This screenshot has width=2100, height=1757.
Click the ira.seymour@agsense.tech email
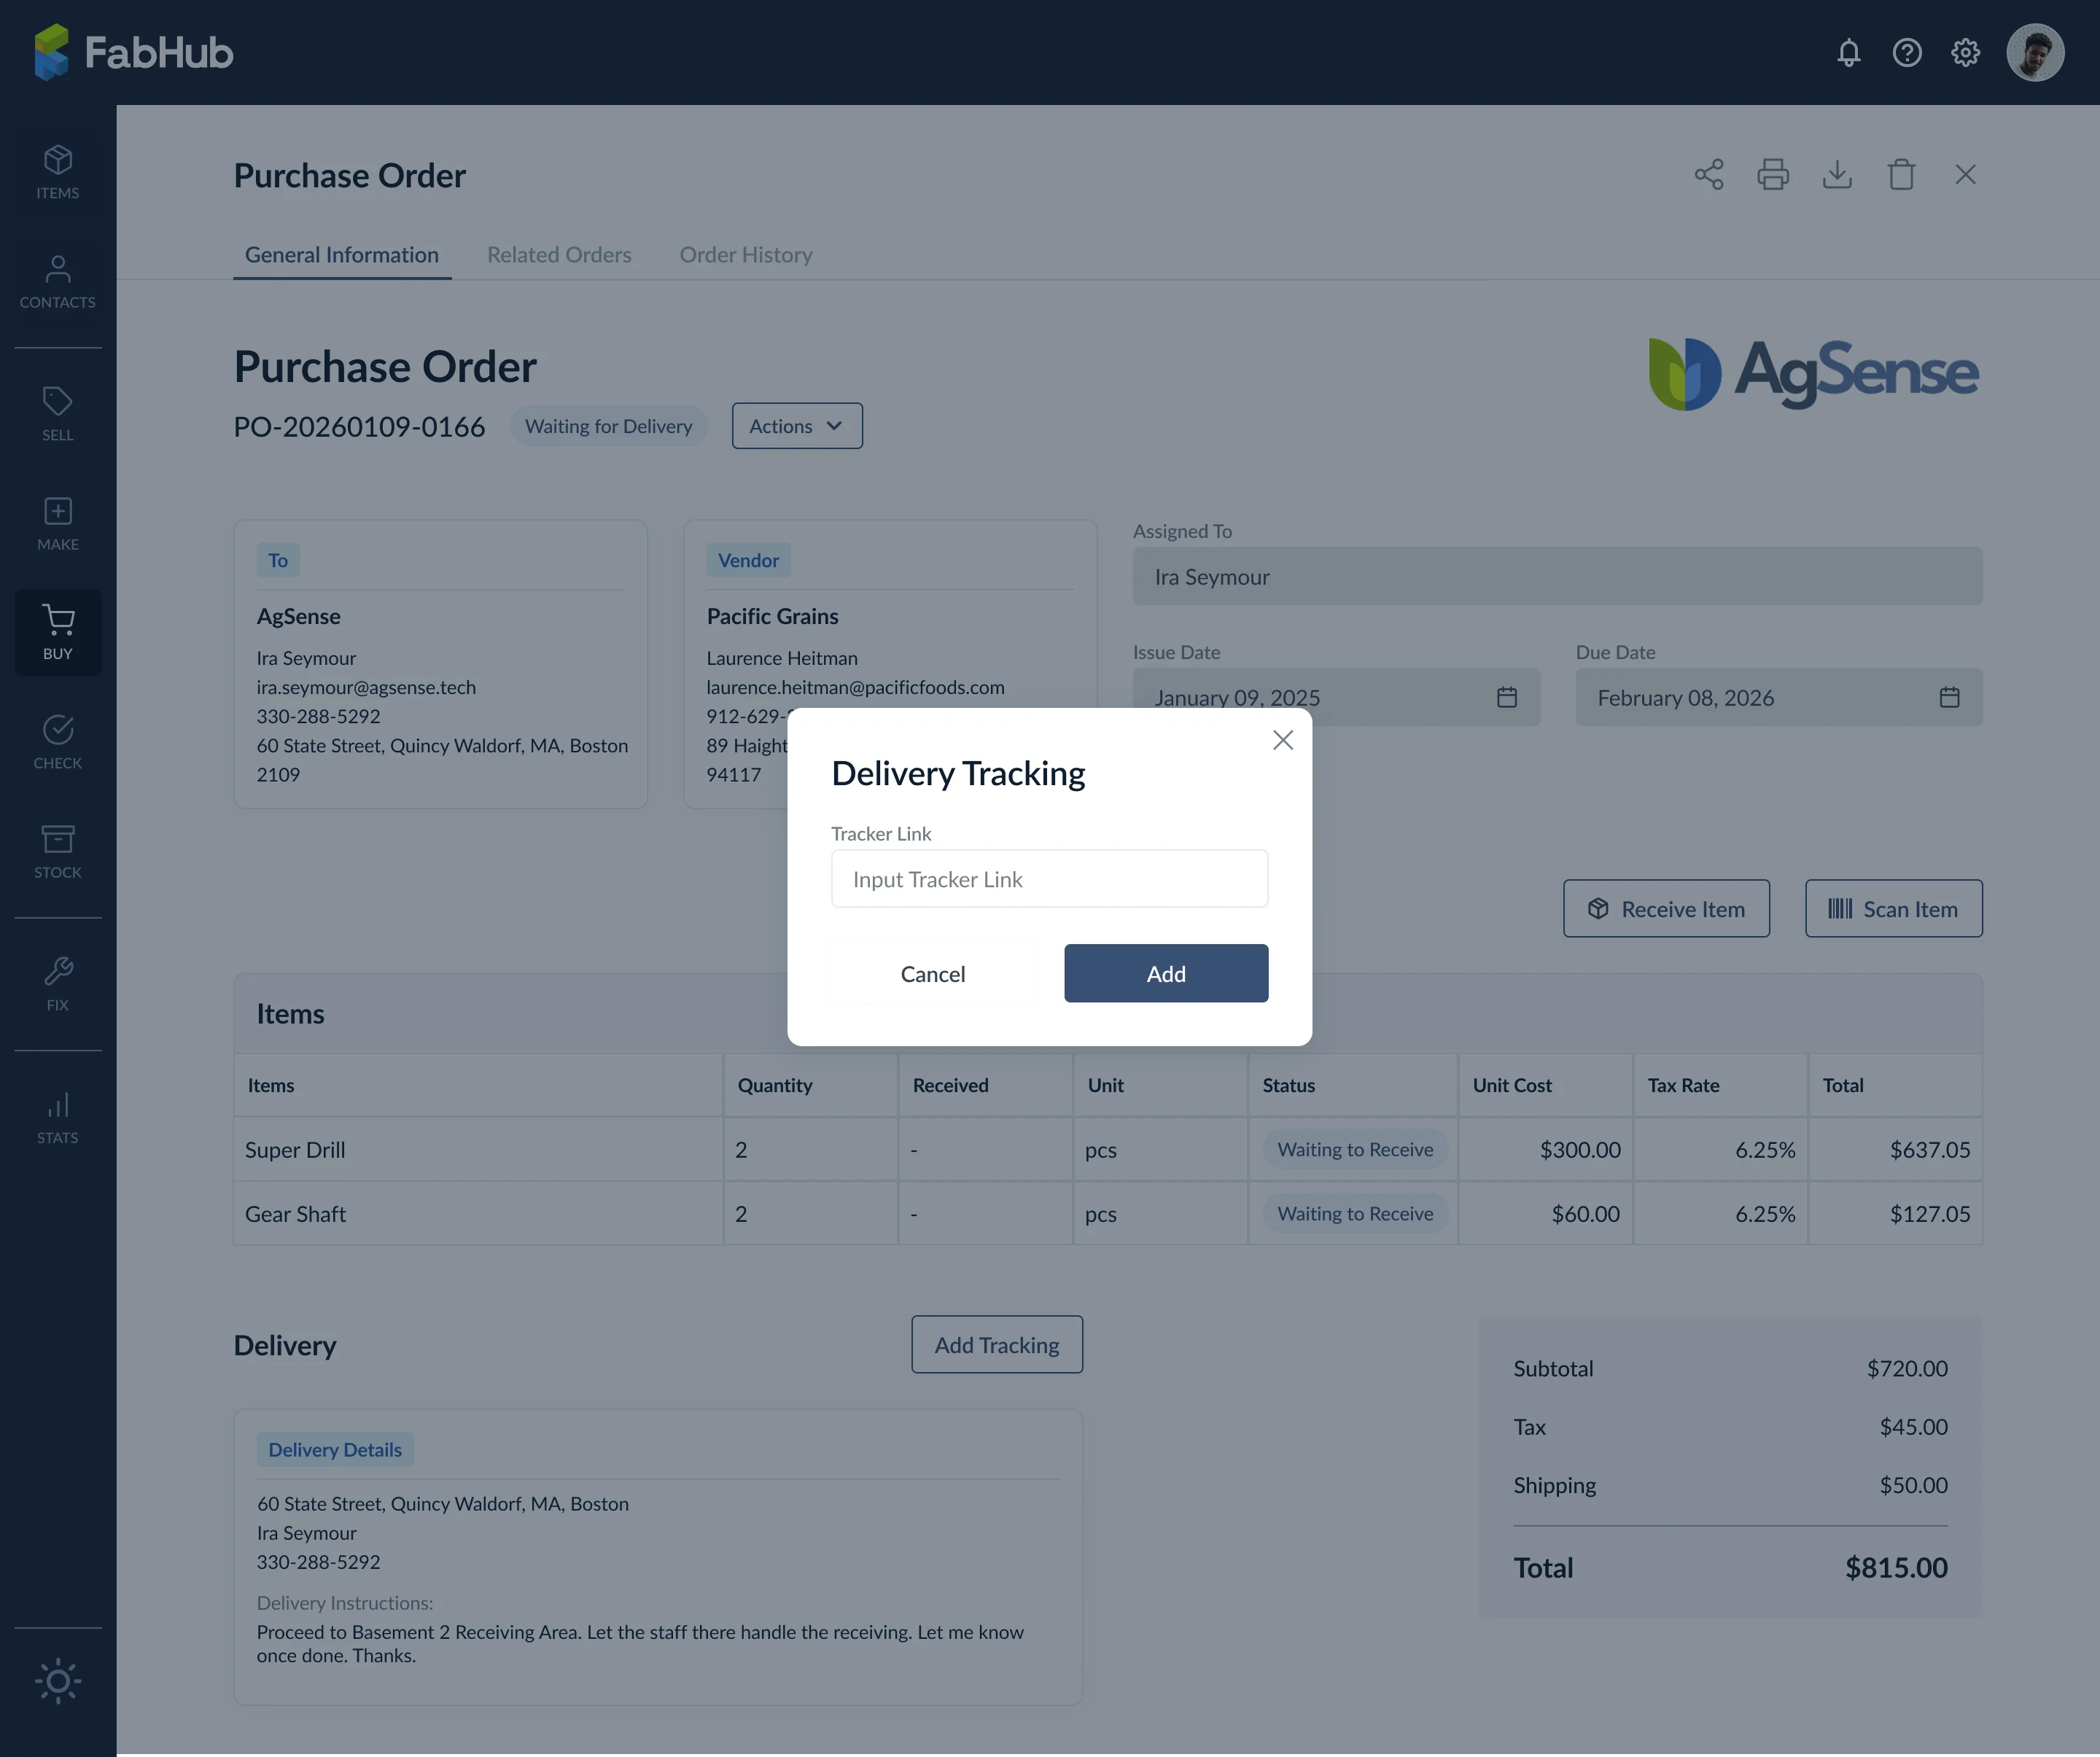click(366, 687)
